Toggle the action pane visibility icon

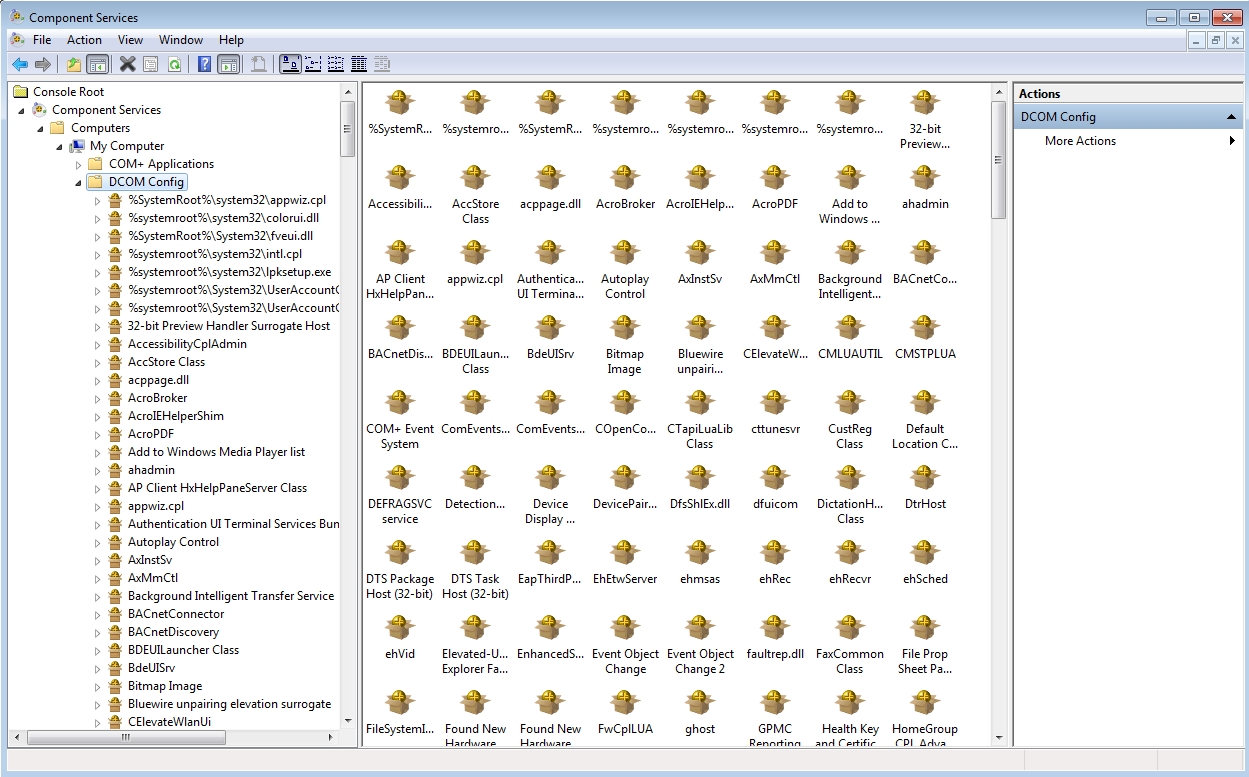[227, 63]
